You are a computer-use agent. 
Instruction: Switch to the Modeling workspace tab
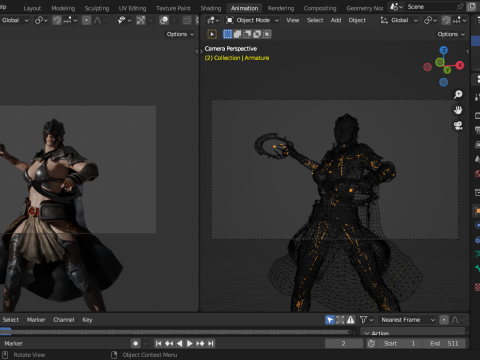pyautogui.click(x=63, y=8)
